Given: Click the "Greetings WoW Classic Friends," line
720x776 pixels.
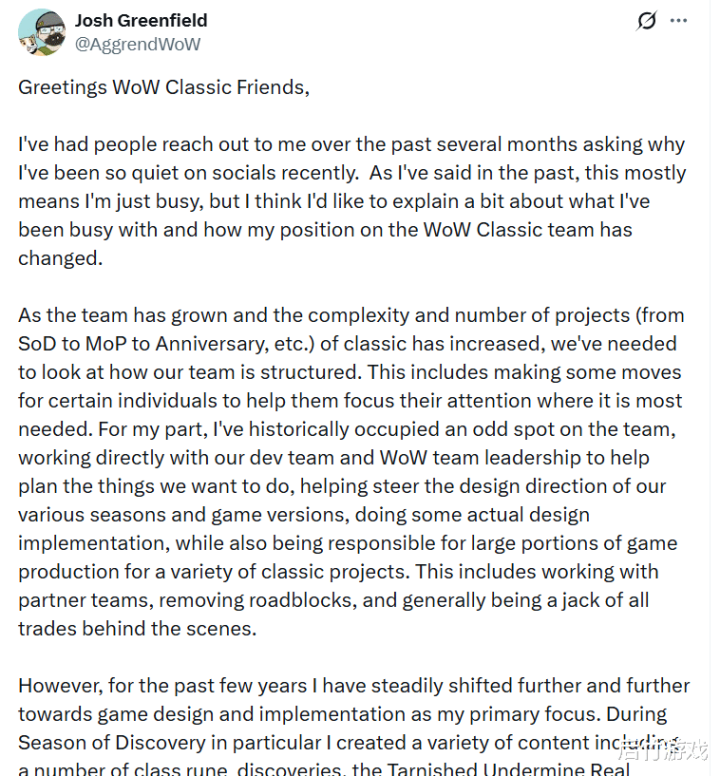Looking at the screenshot, I should (164, 87).
